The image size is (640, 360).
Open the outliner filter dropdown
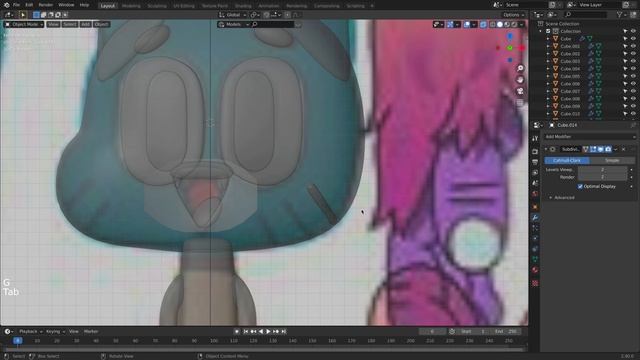tap(621, 15)
